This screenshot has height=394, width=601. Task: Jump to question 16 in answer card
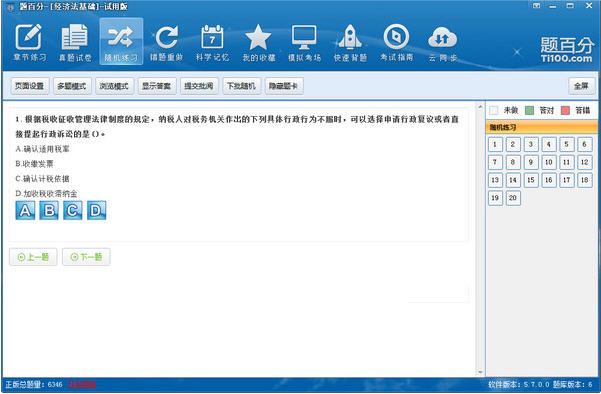coord(549,180)
